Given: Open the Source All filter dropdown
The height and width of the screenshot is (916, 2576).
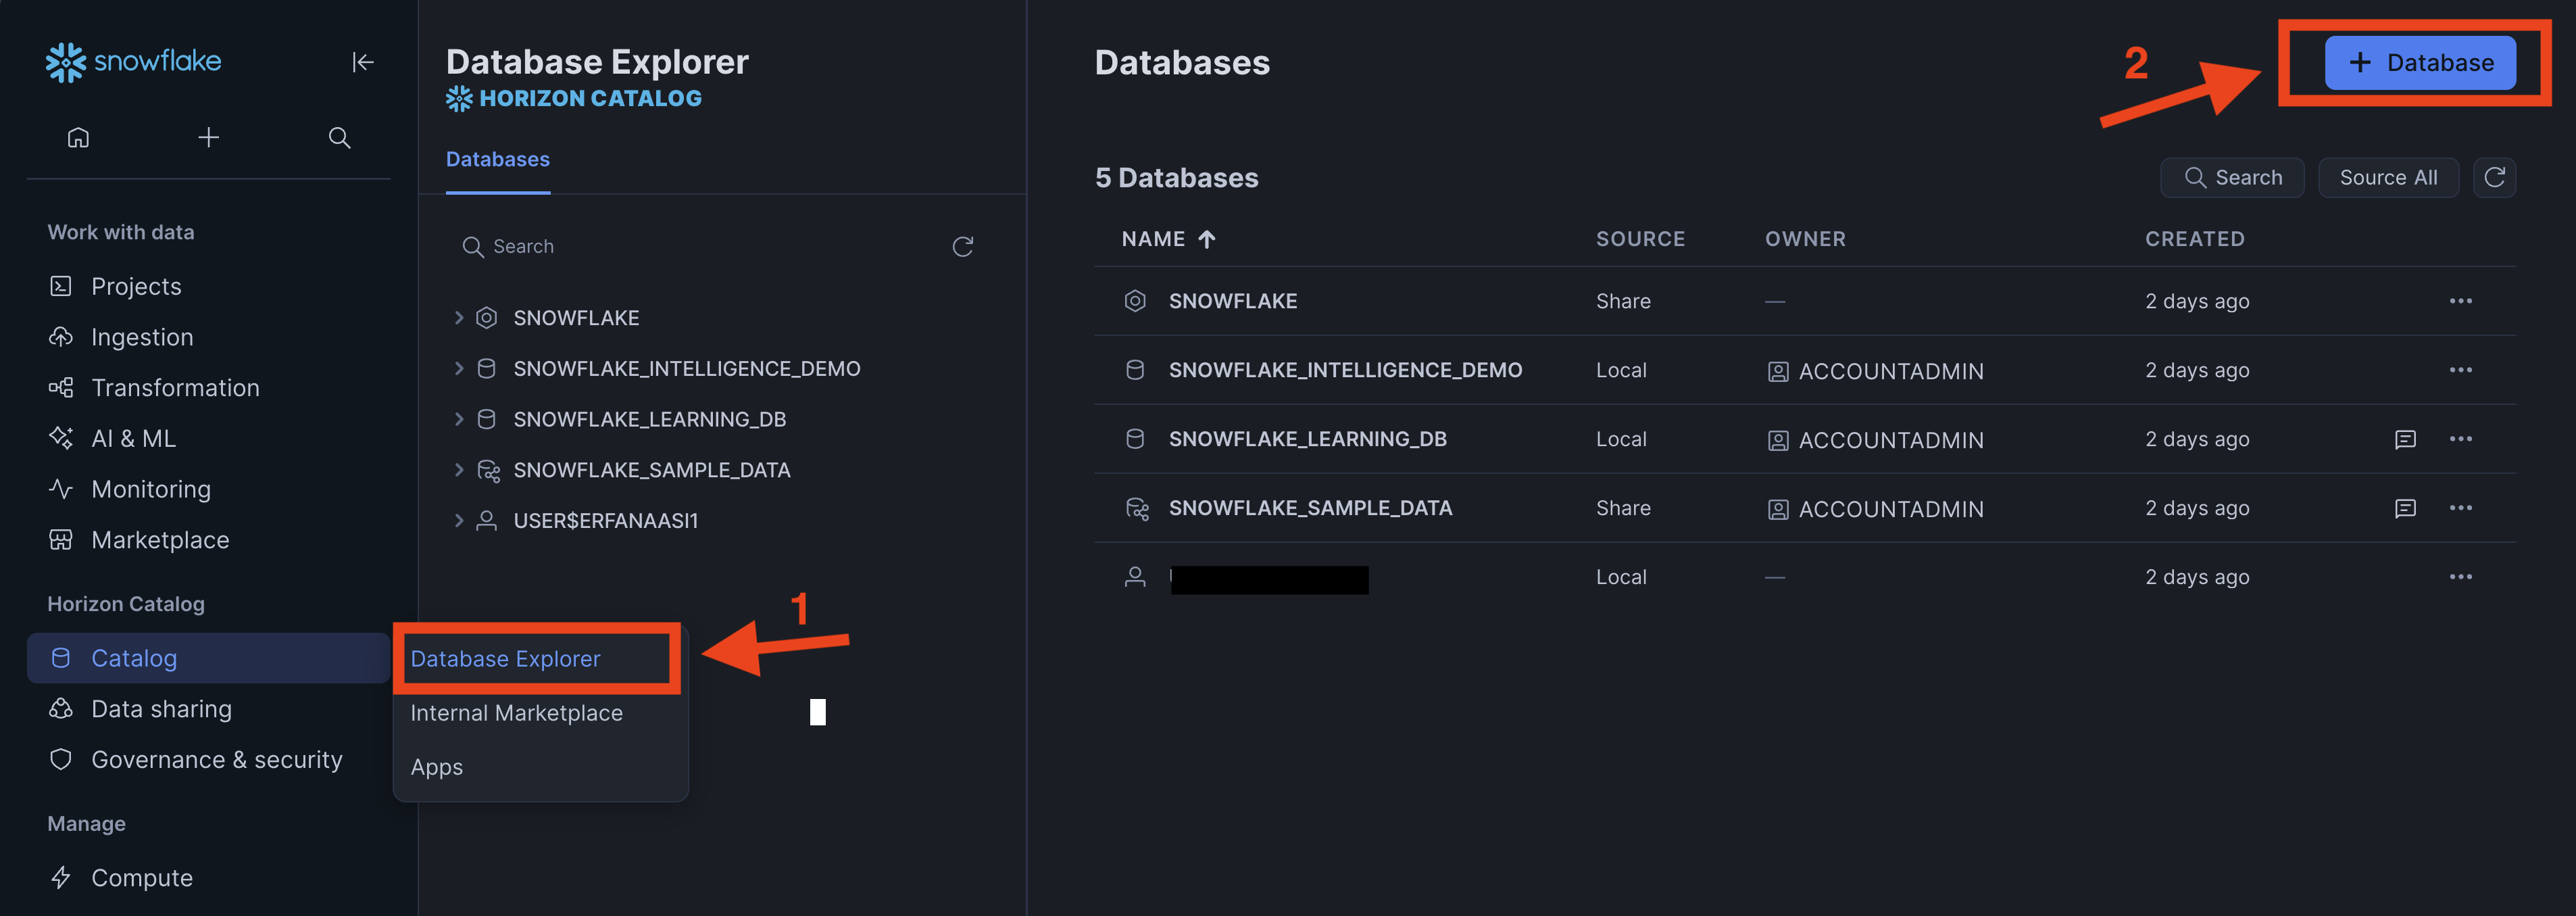Looking at the screenshot, I should (x=2388, y=178).
